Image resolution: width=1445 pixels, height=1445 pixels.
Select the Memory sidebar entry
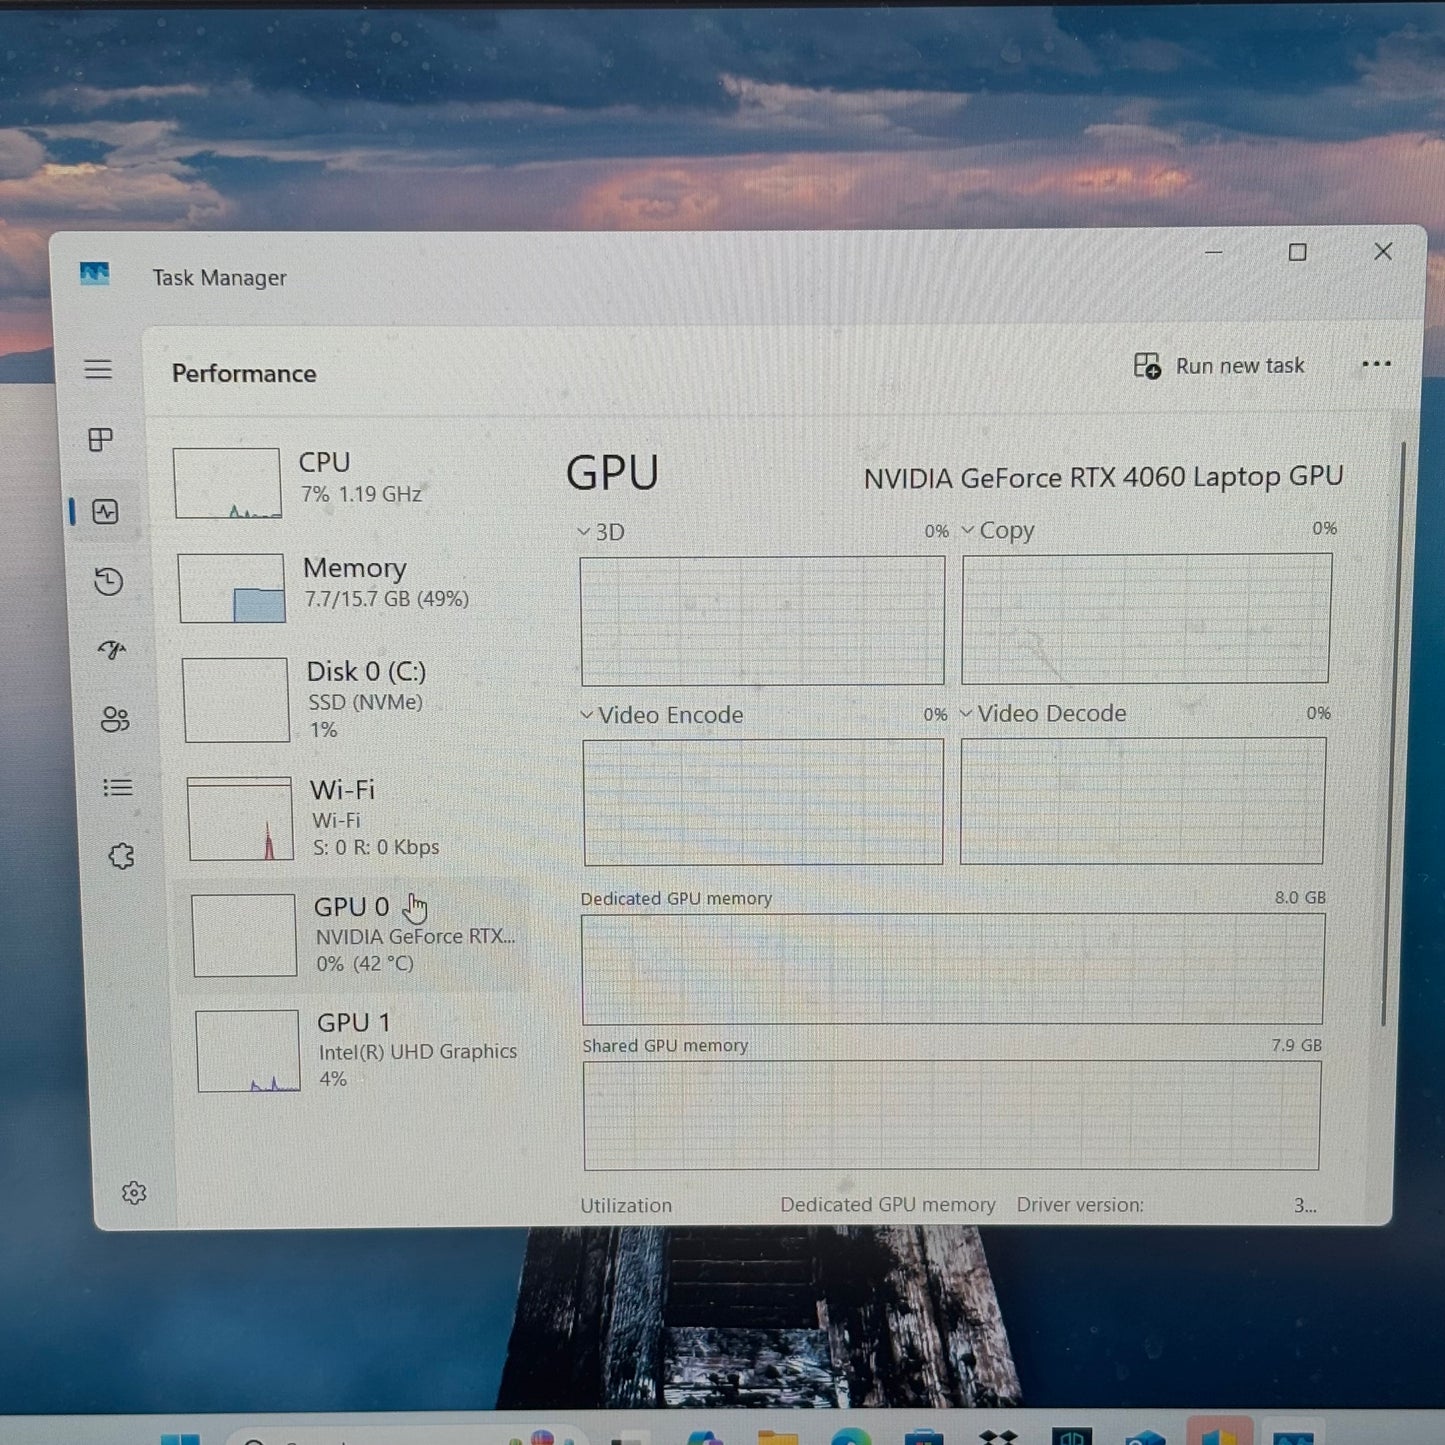pyautogui.click(x=356, y=583)
